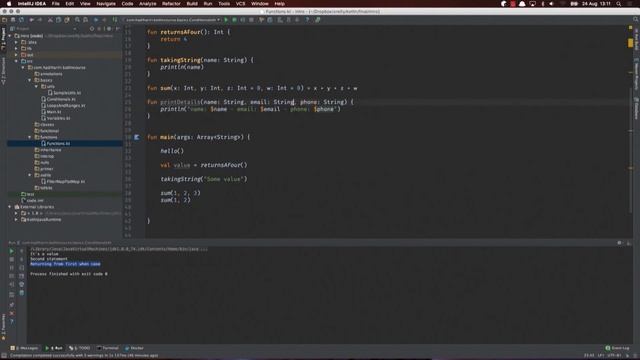Click the Replace toolbar icon

85,20
